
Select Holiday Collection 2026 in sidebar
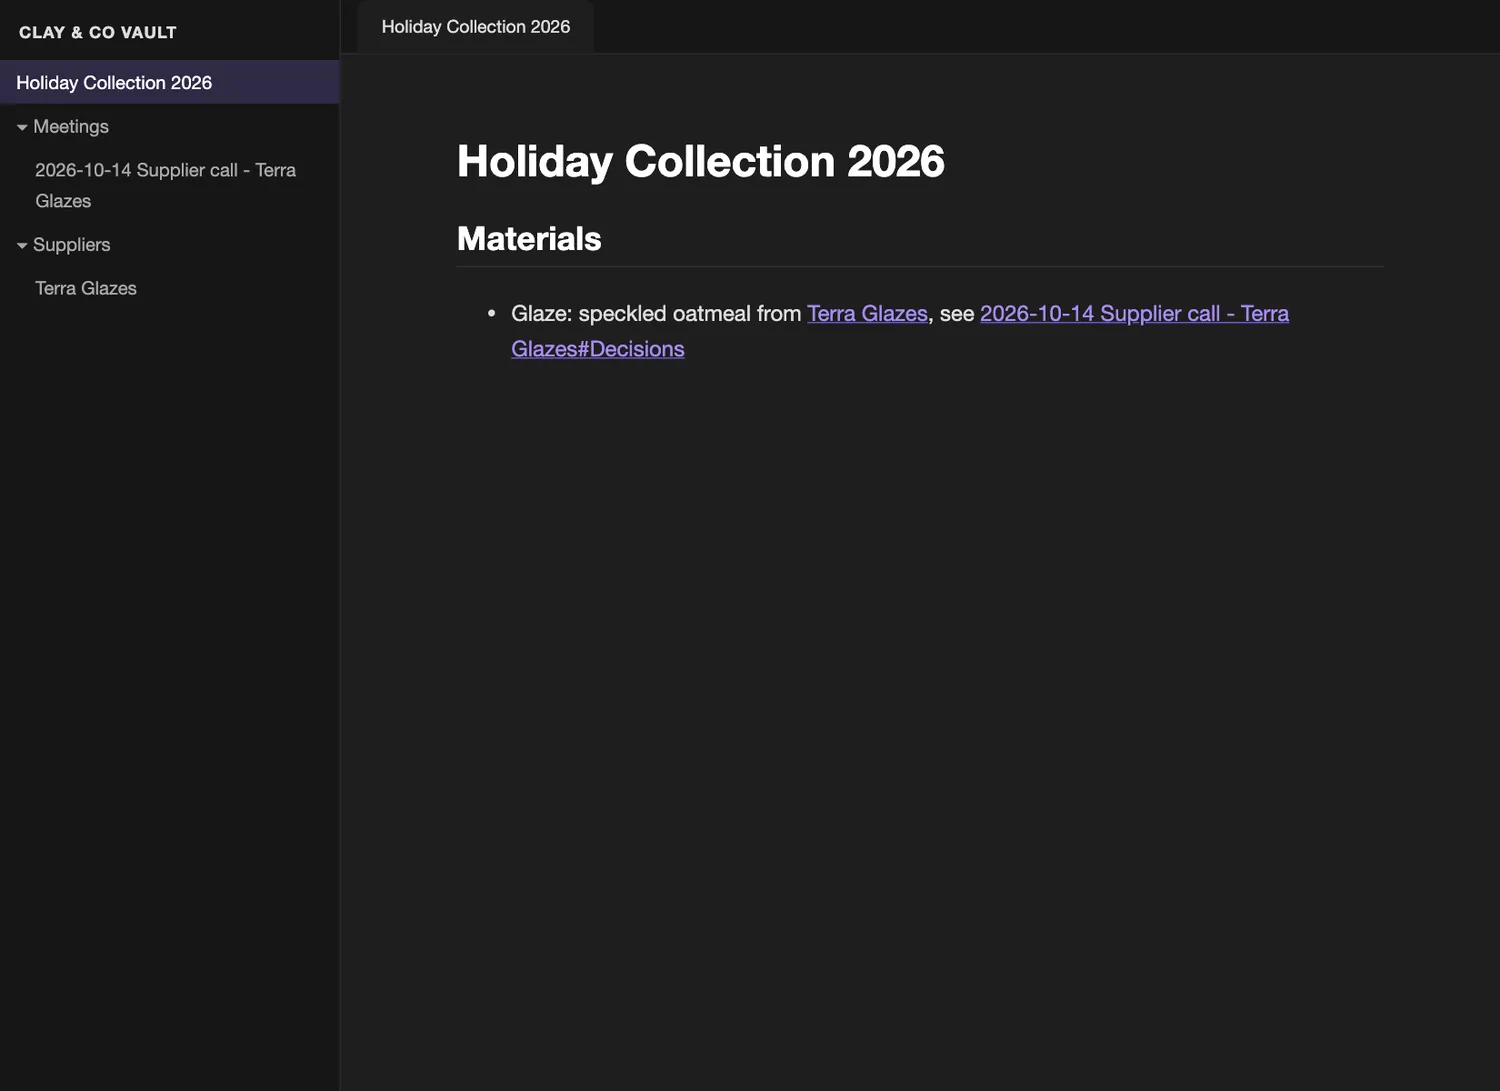(x=170, y=82)
